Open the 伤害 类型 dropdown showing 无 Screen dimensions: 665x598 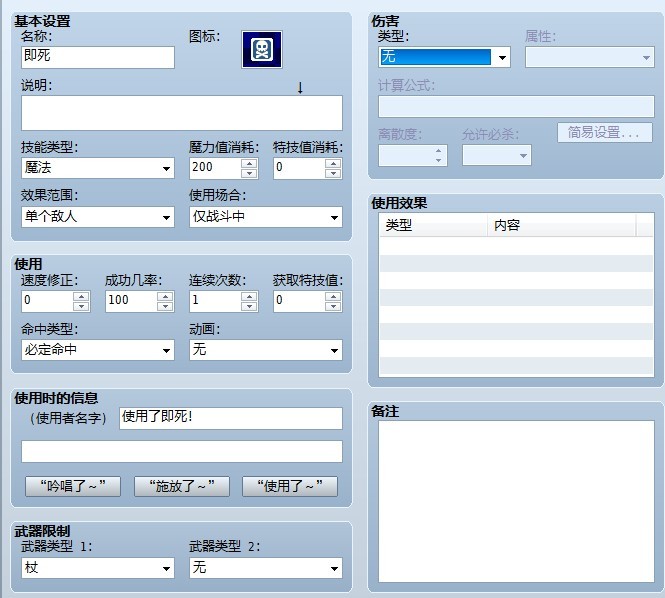click(x=444, y=57)
